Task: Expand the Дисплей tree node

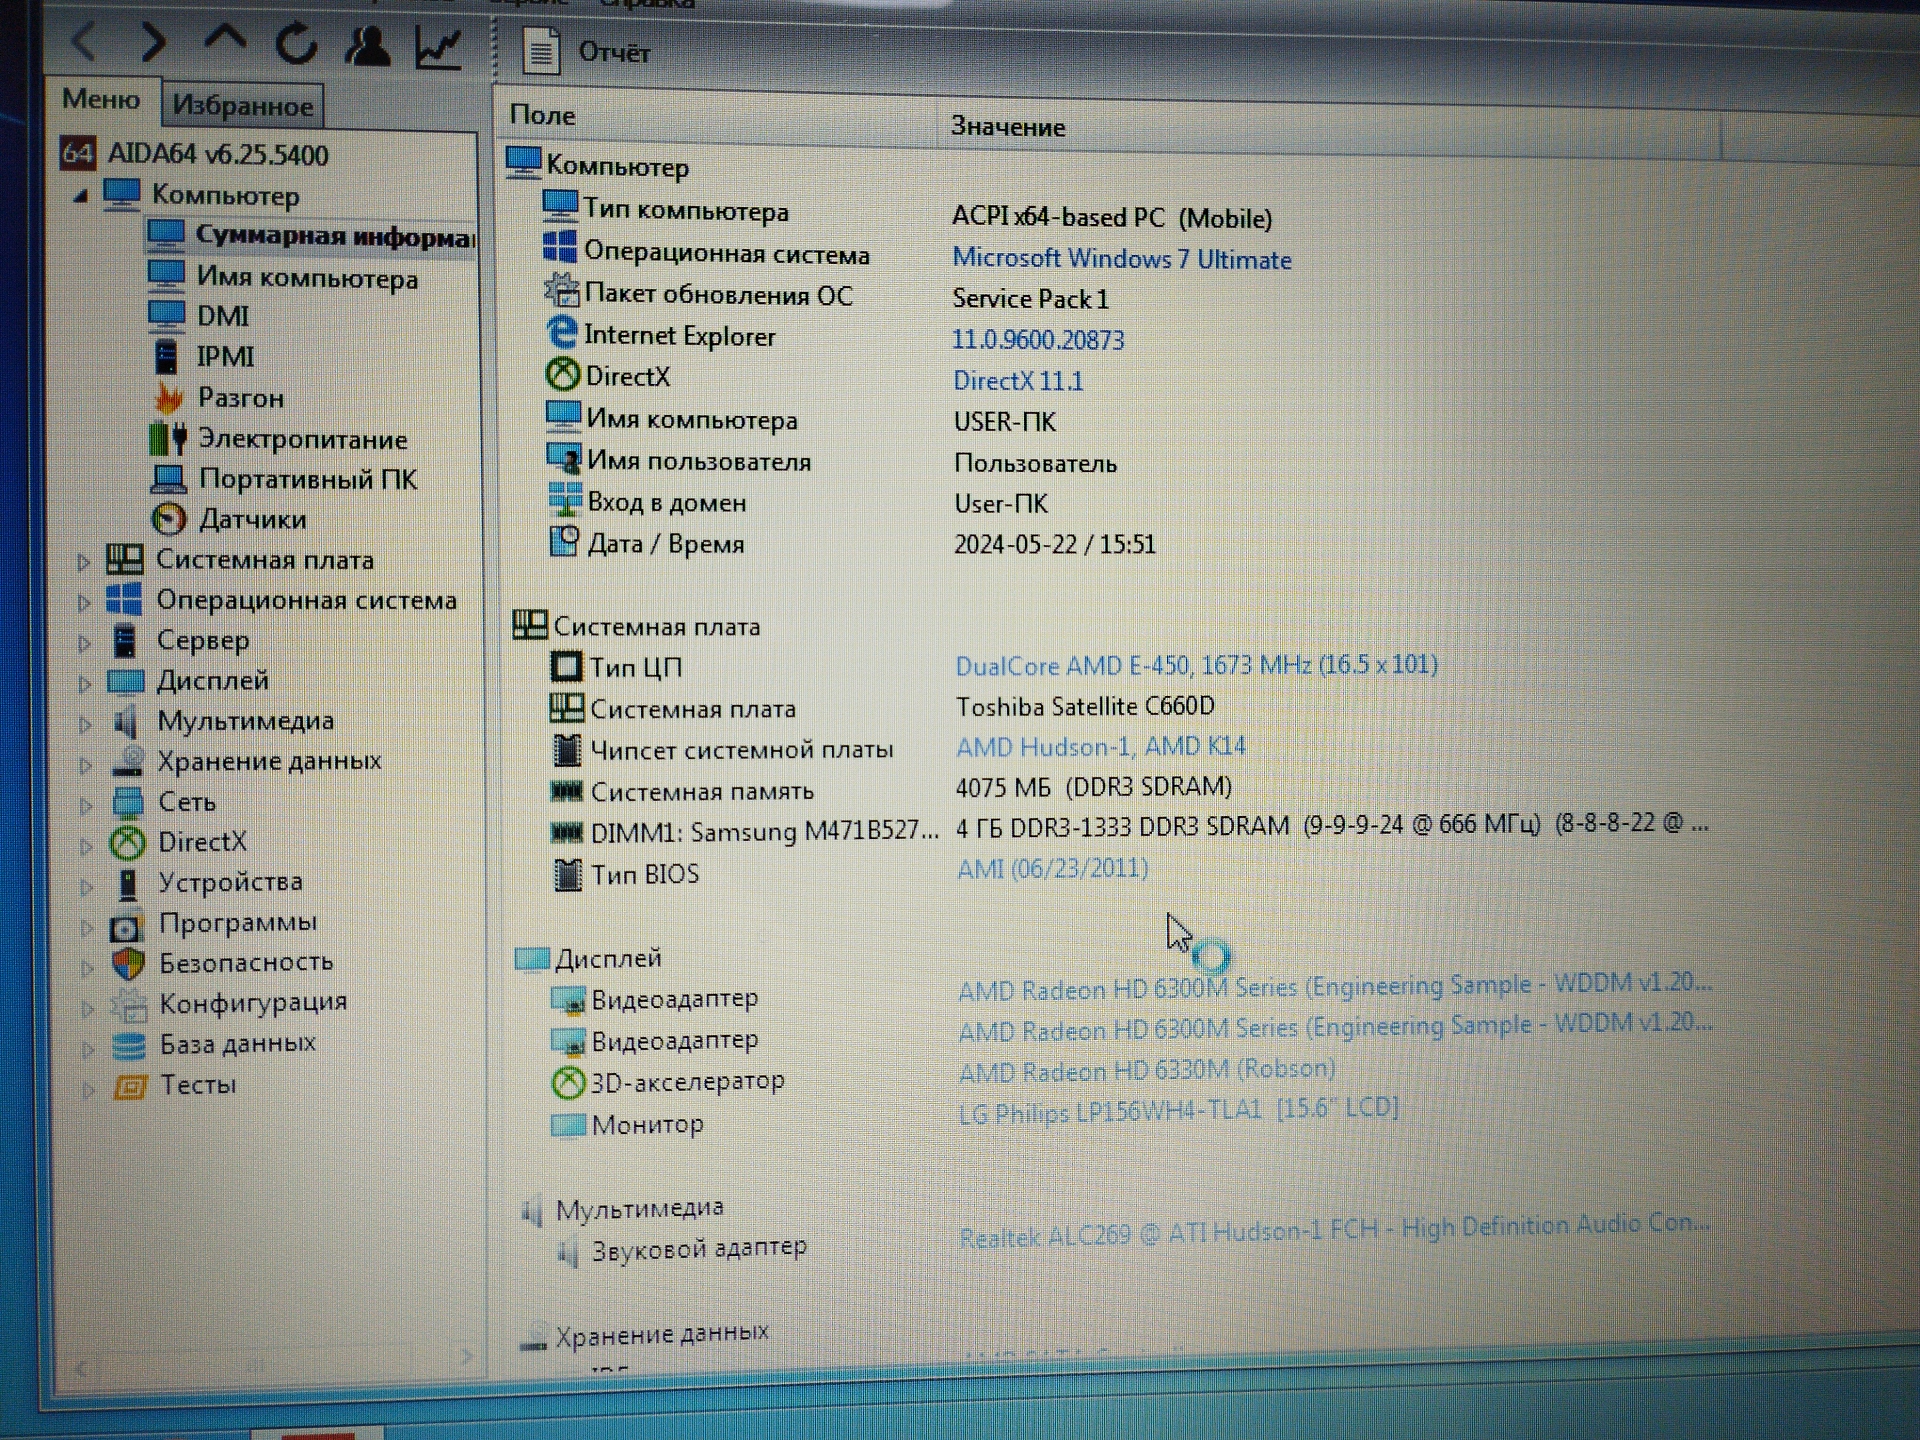Action: [85, 683]
